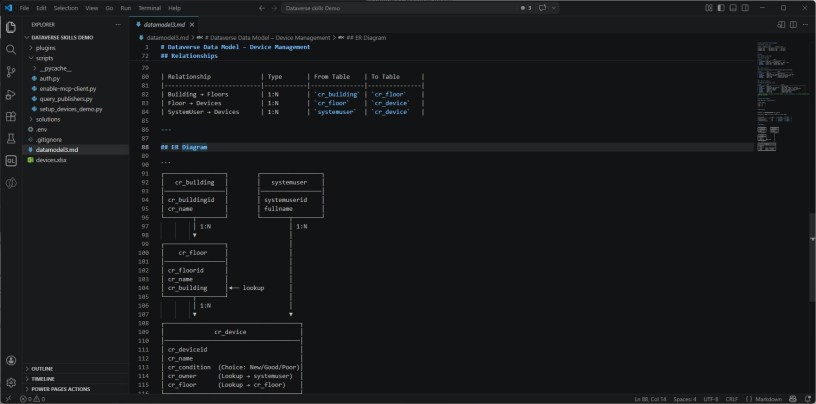This screenshot has height=404, width=816.
Task: Expand the plugins folder
Action: pos(45,47)
